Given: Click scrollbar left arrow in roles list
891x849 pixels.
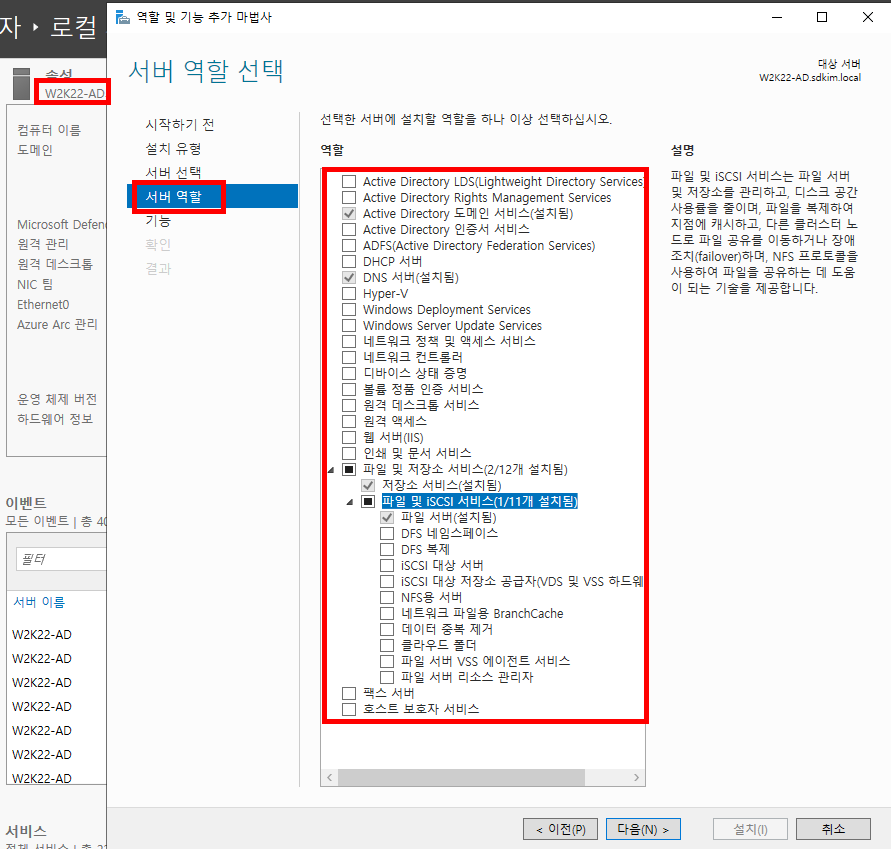Looking at the screenshot, I should [x=330, y=777].
